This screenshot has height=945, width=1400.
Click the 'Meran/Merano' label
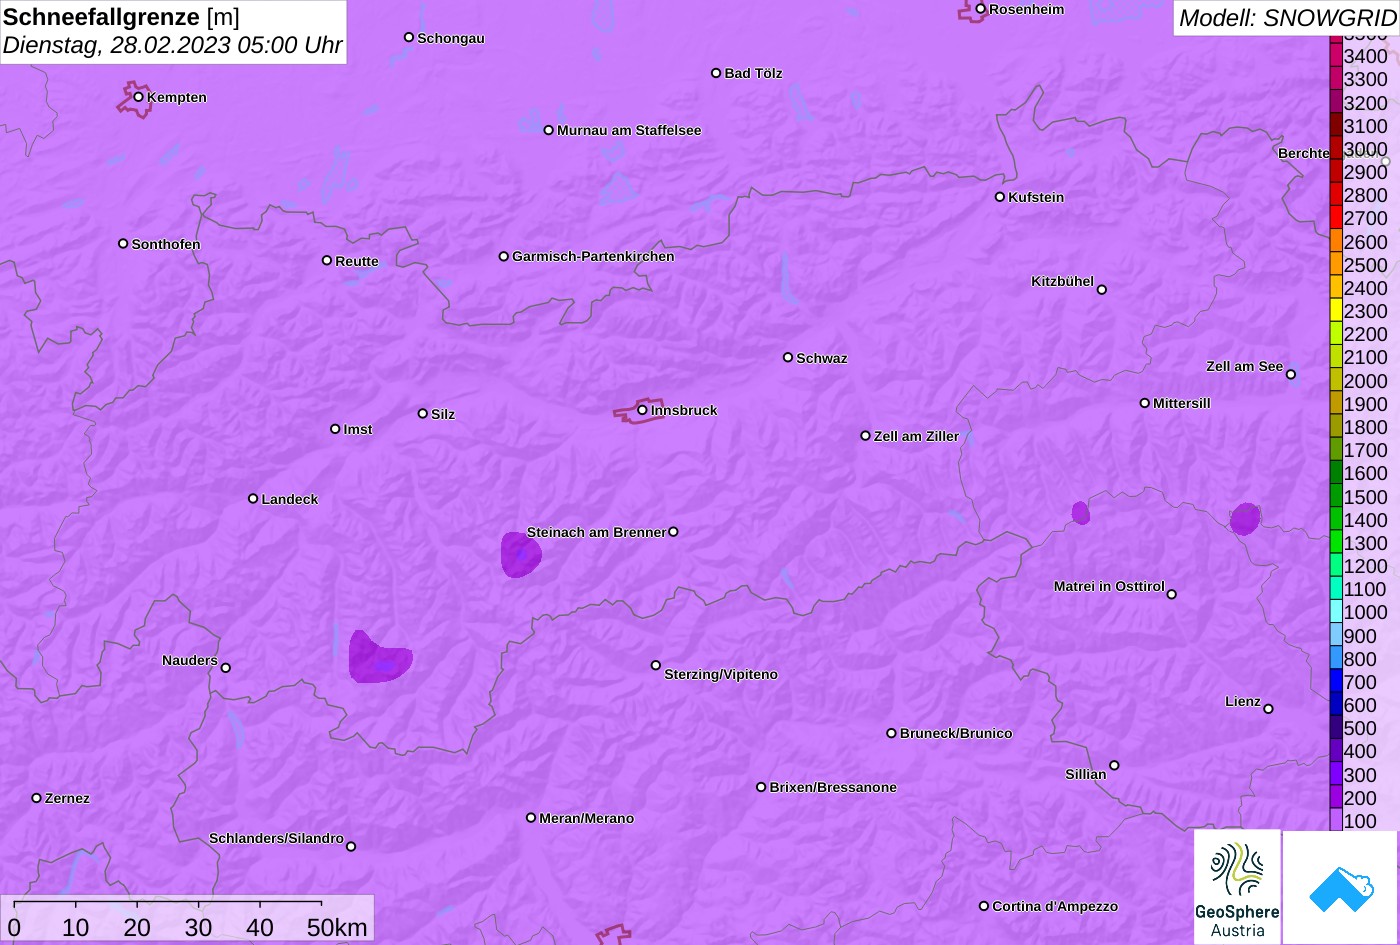[587, 818]
